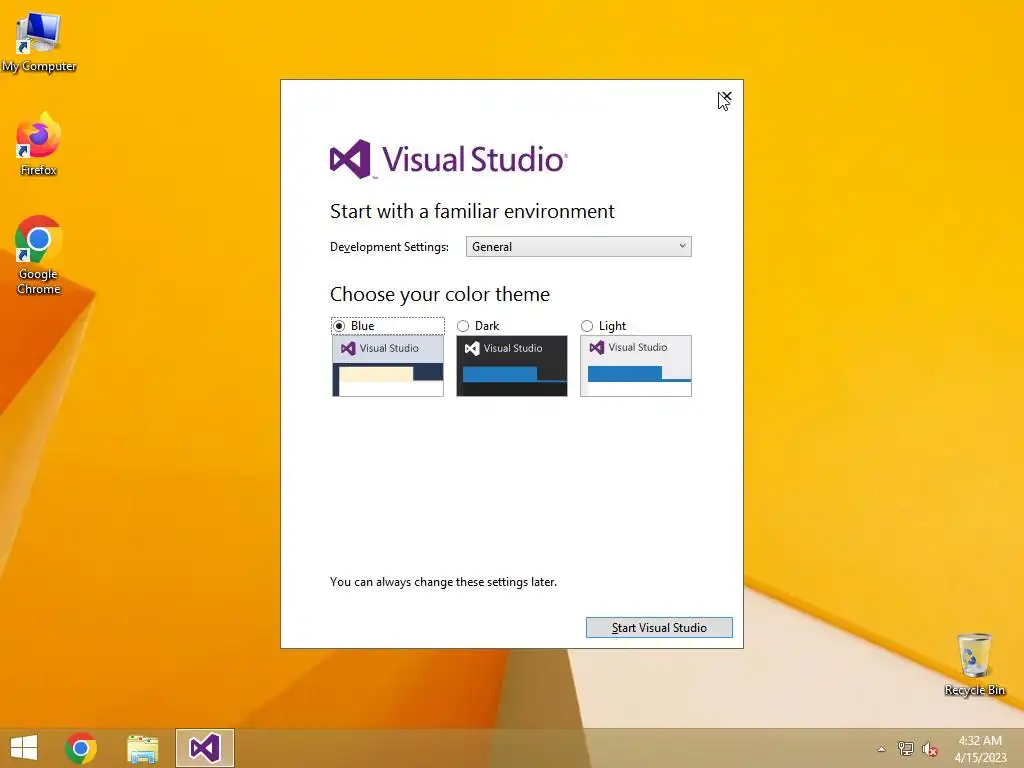Close the Visual Studio setup dialog
This screenshot has width=1024, height=768.
click(726, 97)
